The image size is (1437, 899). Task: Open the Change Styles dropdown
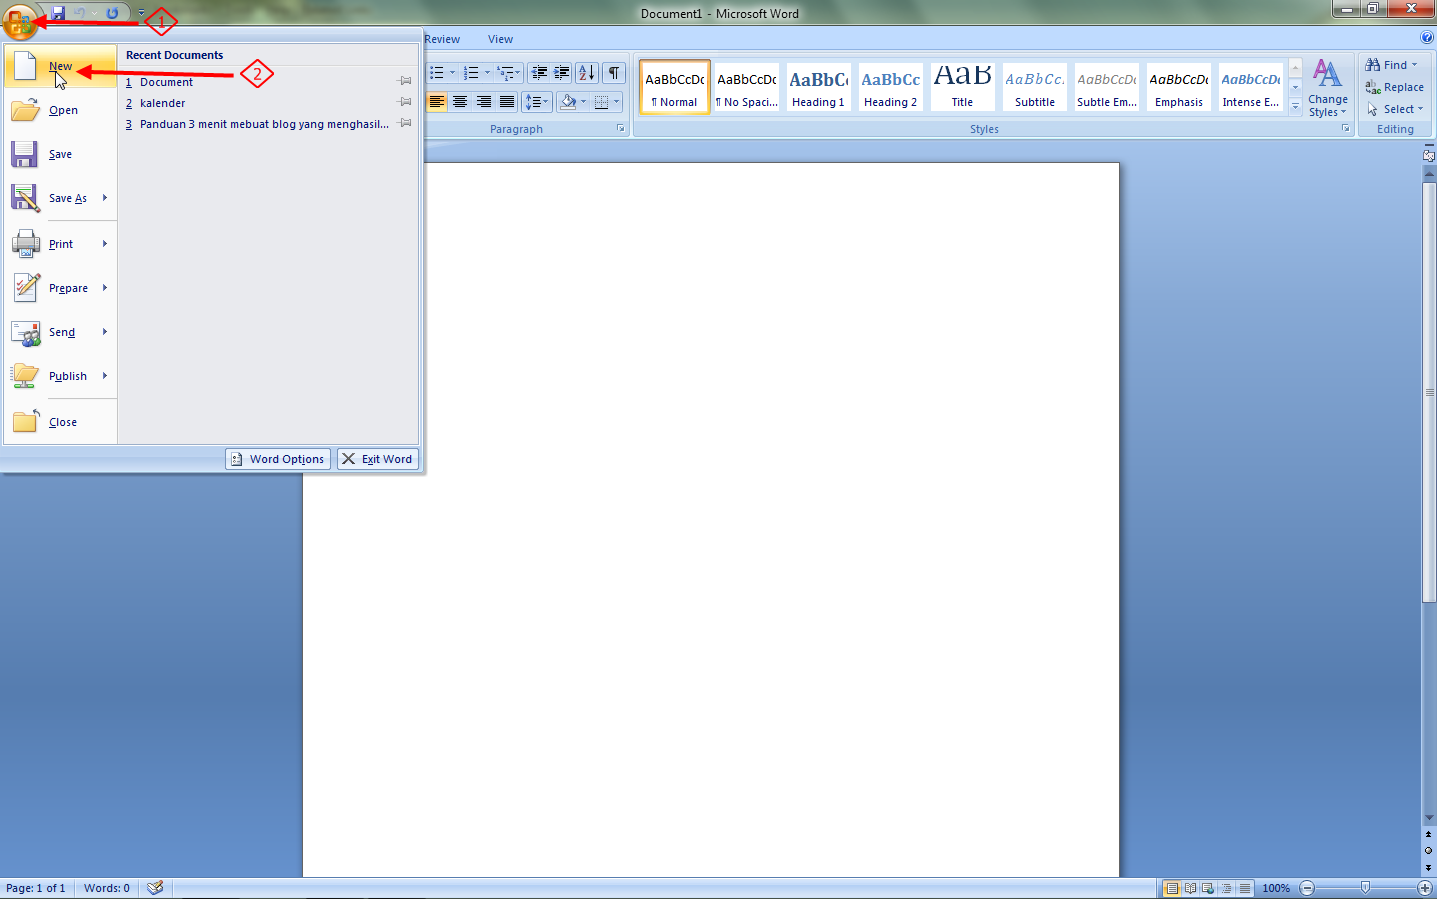1328,88
